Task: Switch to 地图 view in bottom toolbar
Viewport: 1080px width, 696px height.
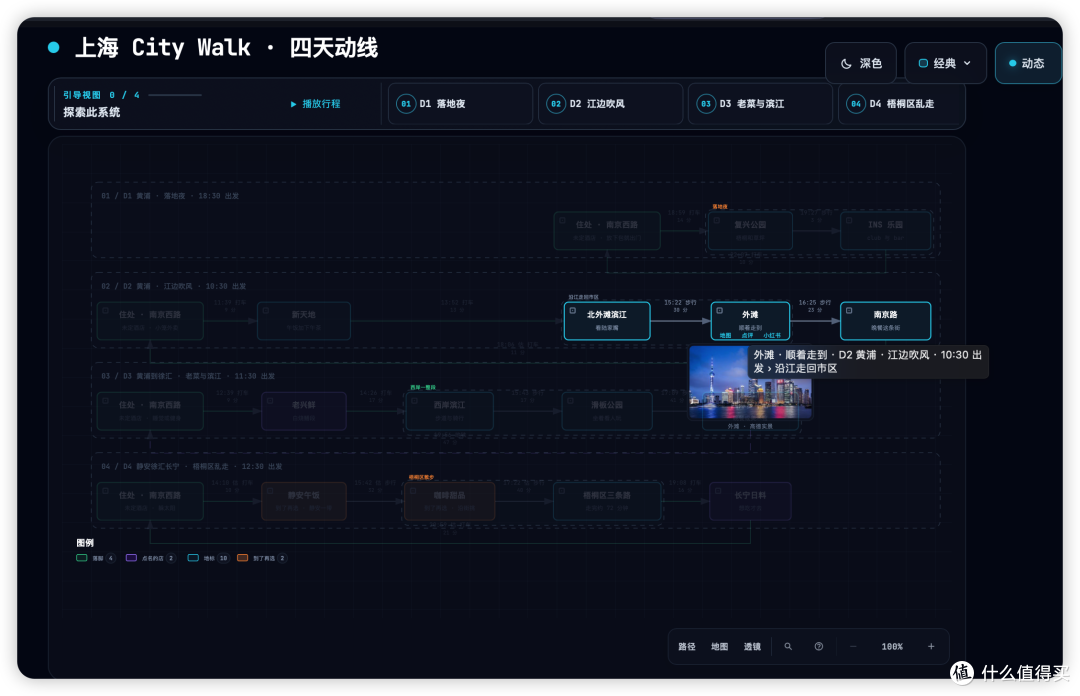Action: tap(719, 646)
